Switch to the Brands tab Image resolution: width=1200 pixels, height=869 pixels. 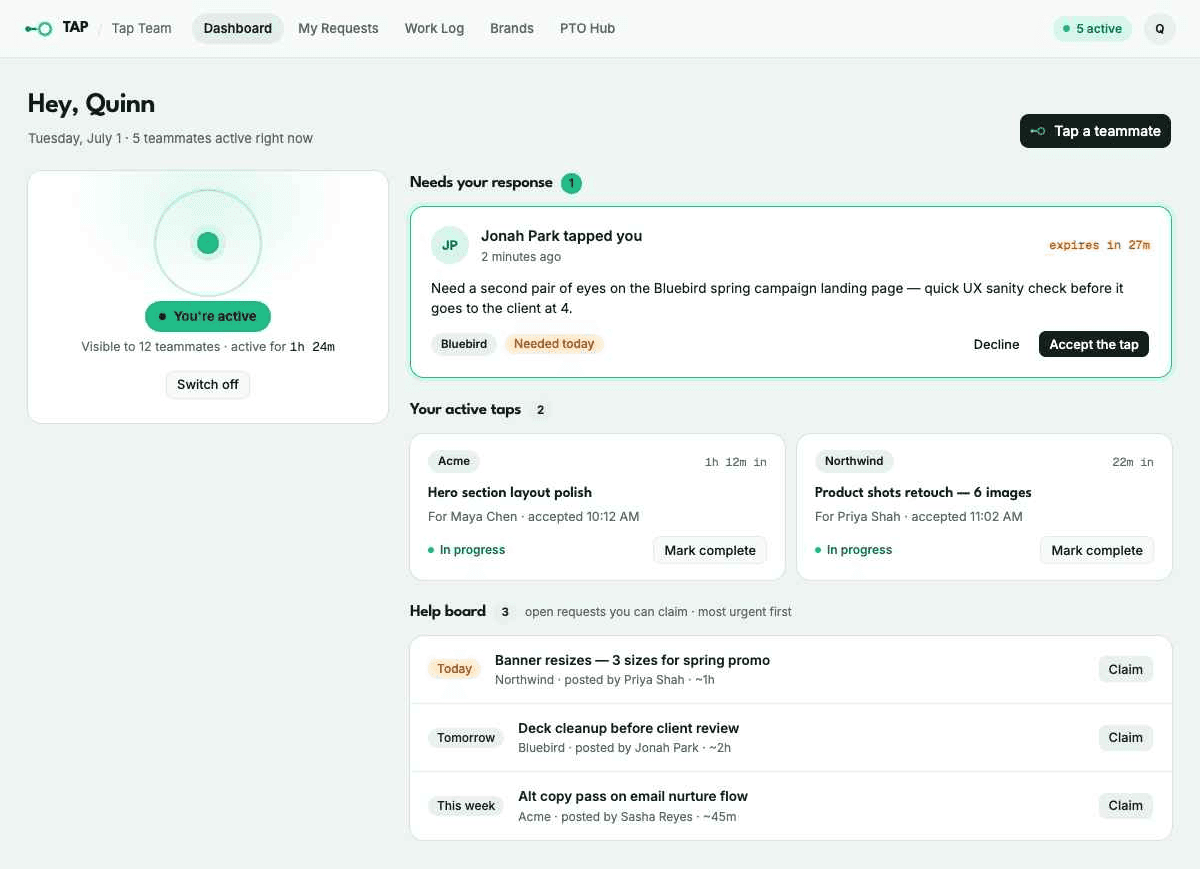click(512, 28)
